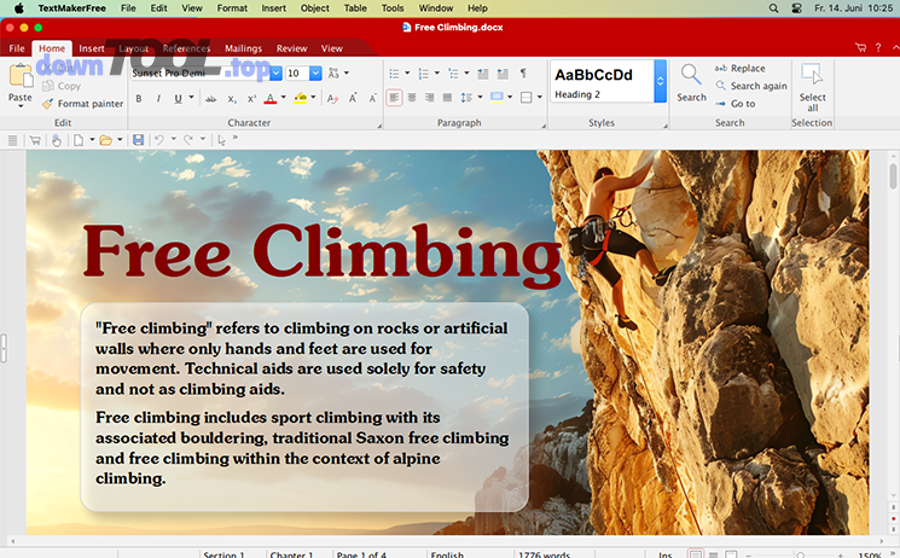Click the Search magnifier icon in the ribbon
900x558 pixels.
[690, 75]
